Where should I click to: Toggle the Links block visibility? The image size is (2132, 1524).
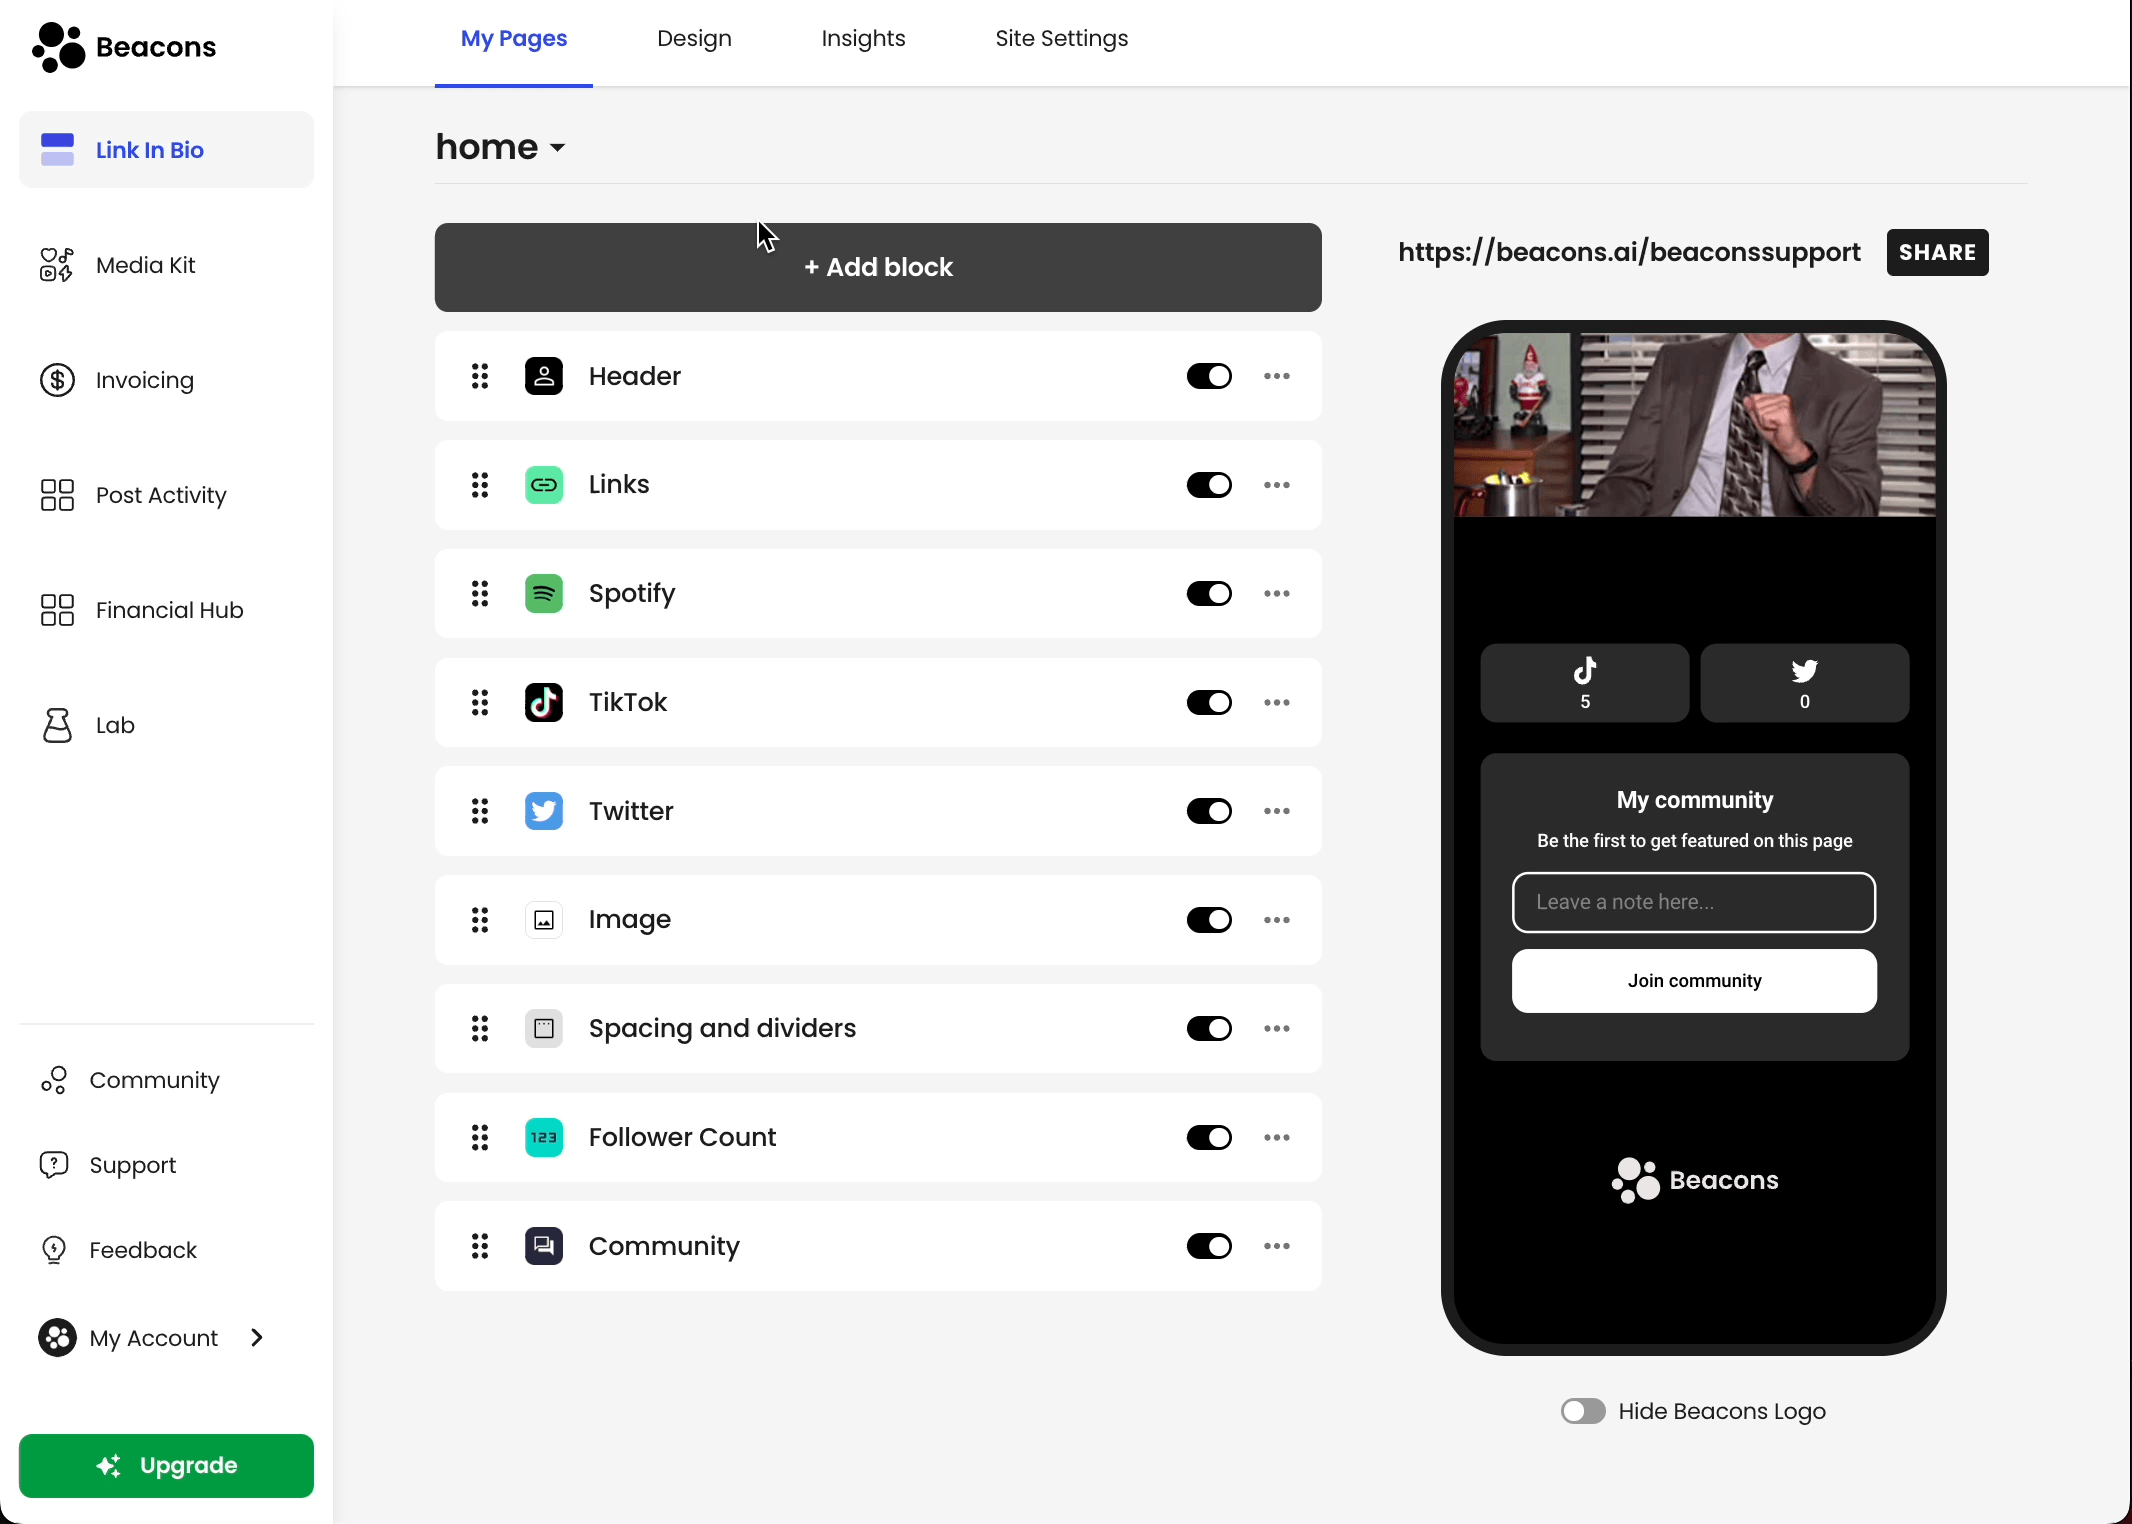(1209, 485)
